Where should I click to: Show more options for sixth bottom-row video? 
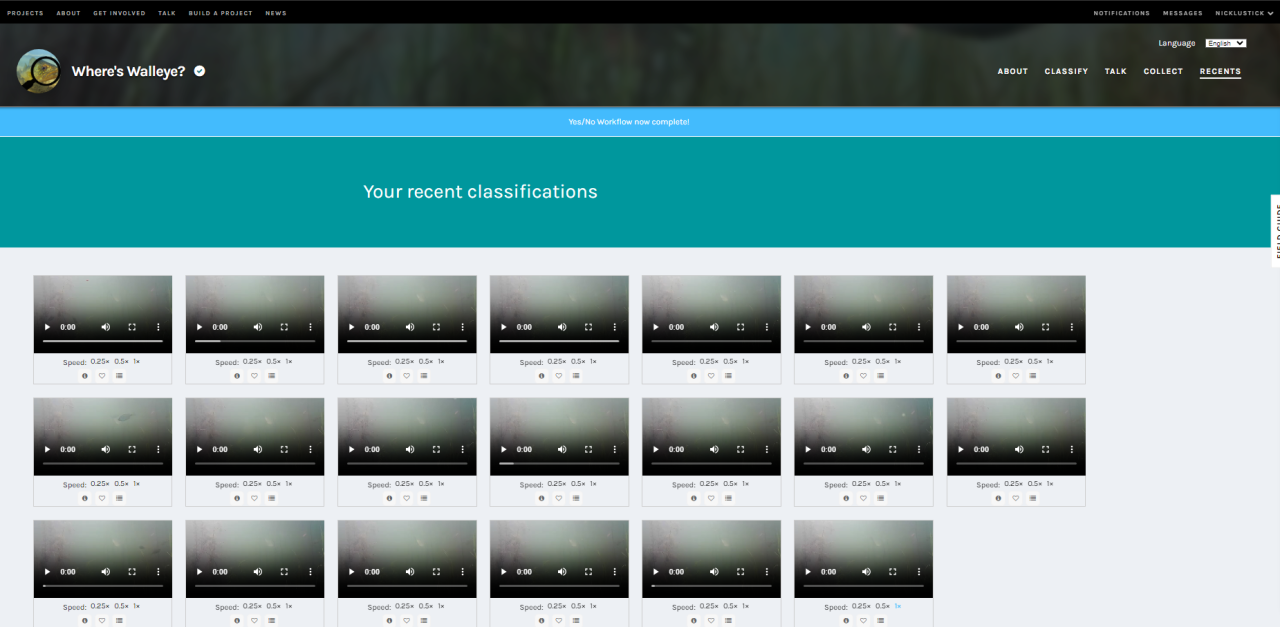[919, 572]
